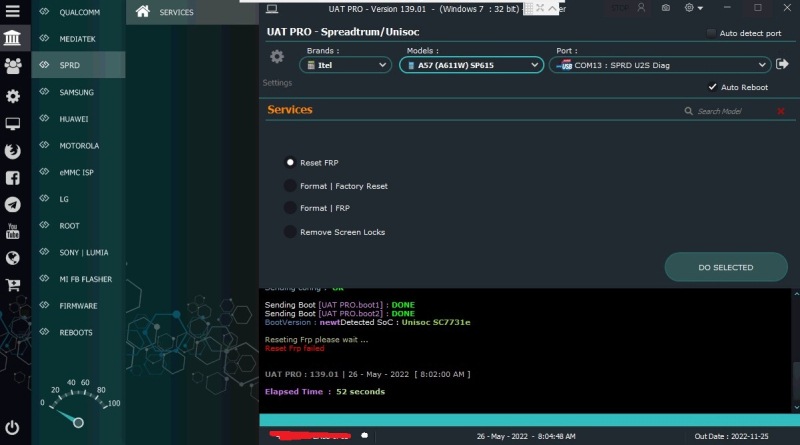Open the Port dropdown showing COM13

[x=660, y=65]
